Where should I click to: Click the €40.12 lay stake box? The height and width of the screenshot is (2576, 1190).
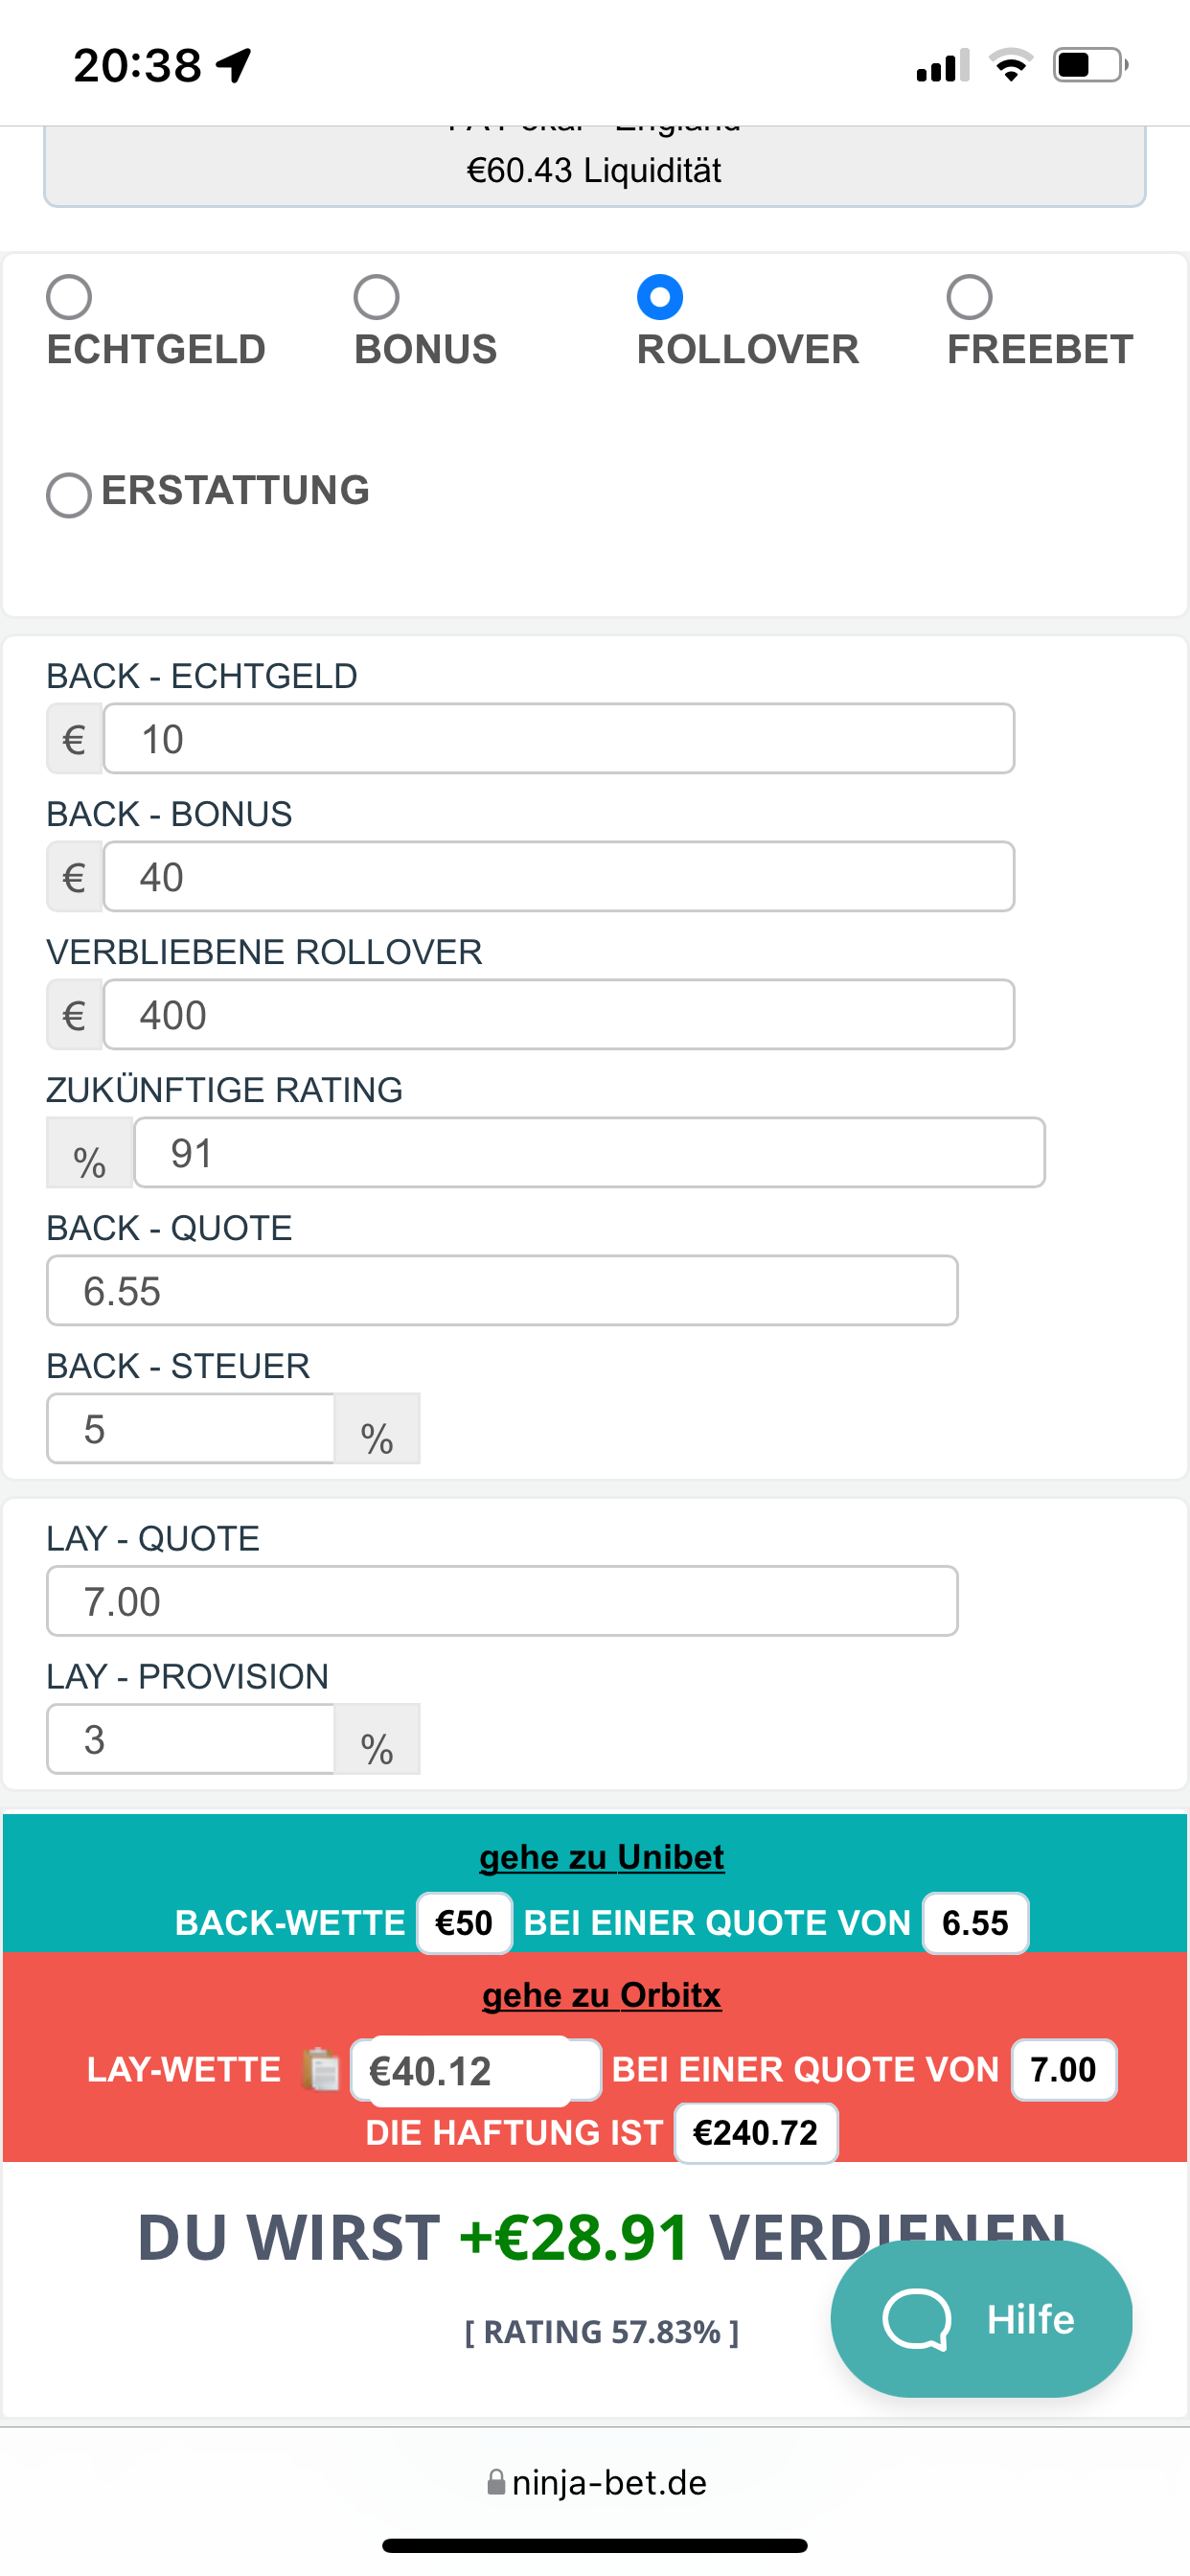476,2070
